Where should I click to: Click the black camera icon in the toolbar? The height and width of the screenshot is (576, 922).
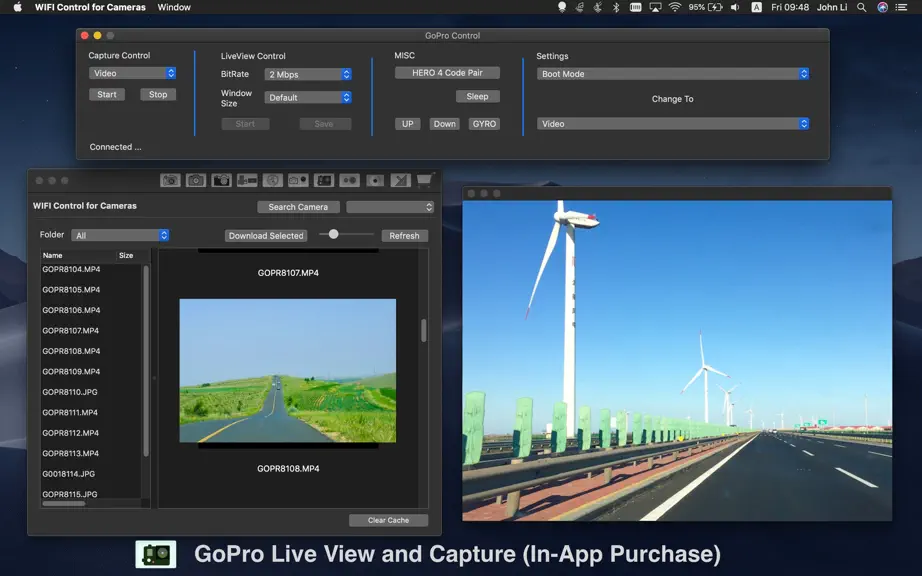(x=222, y=180)
